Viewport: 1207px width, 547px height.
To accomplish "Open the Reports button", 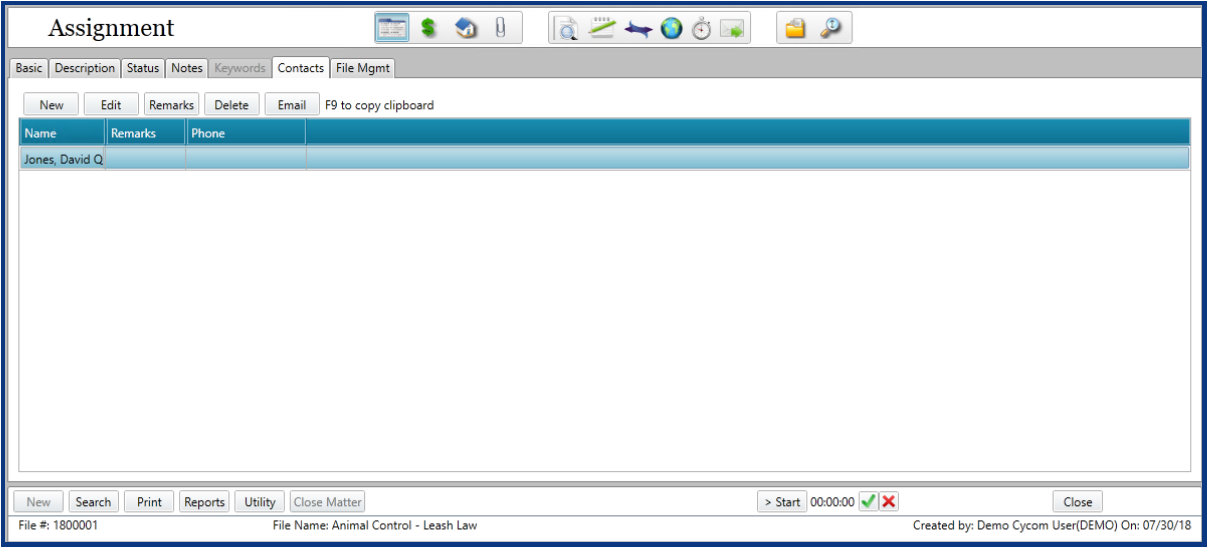I will pyautogui.click(x=204, y=502).
